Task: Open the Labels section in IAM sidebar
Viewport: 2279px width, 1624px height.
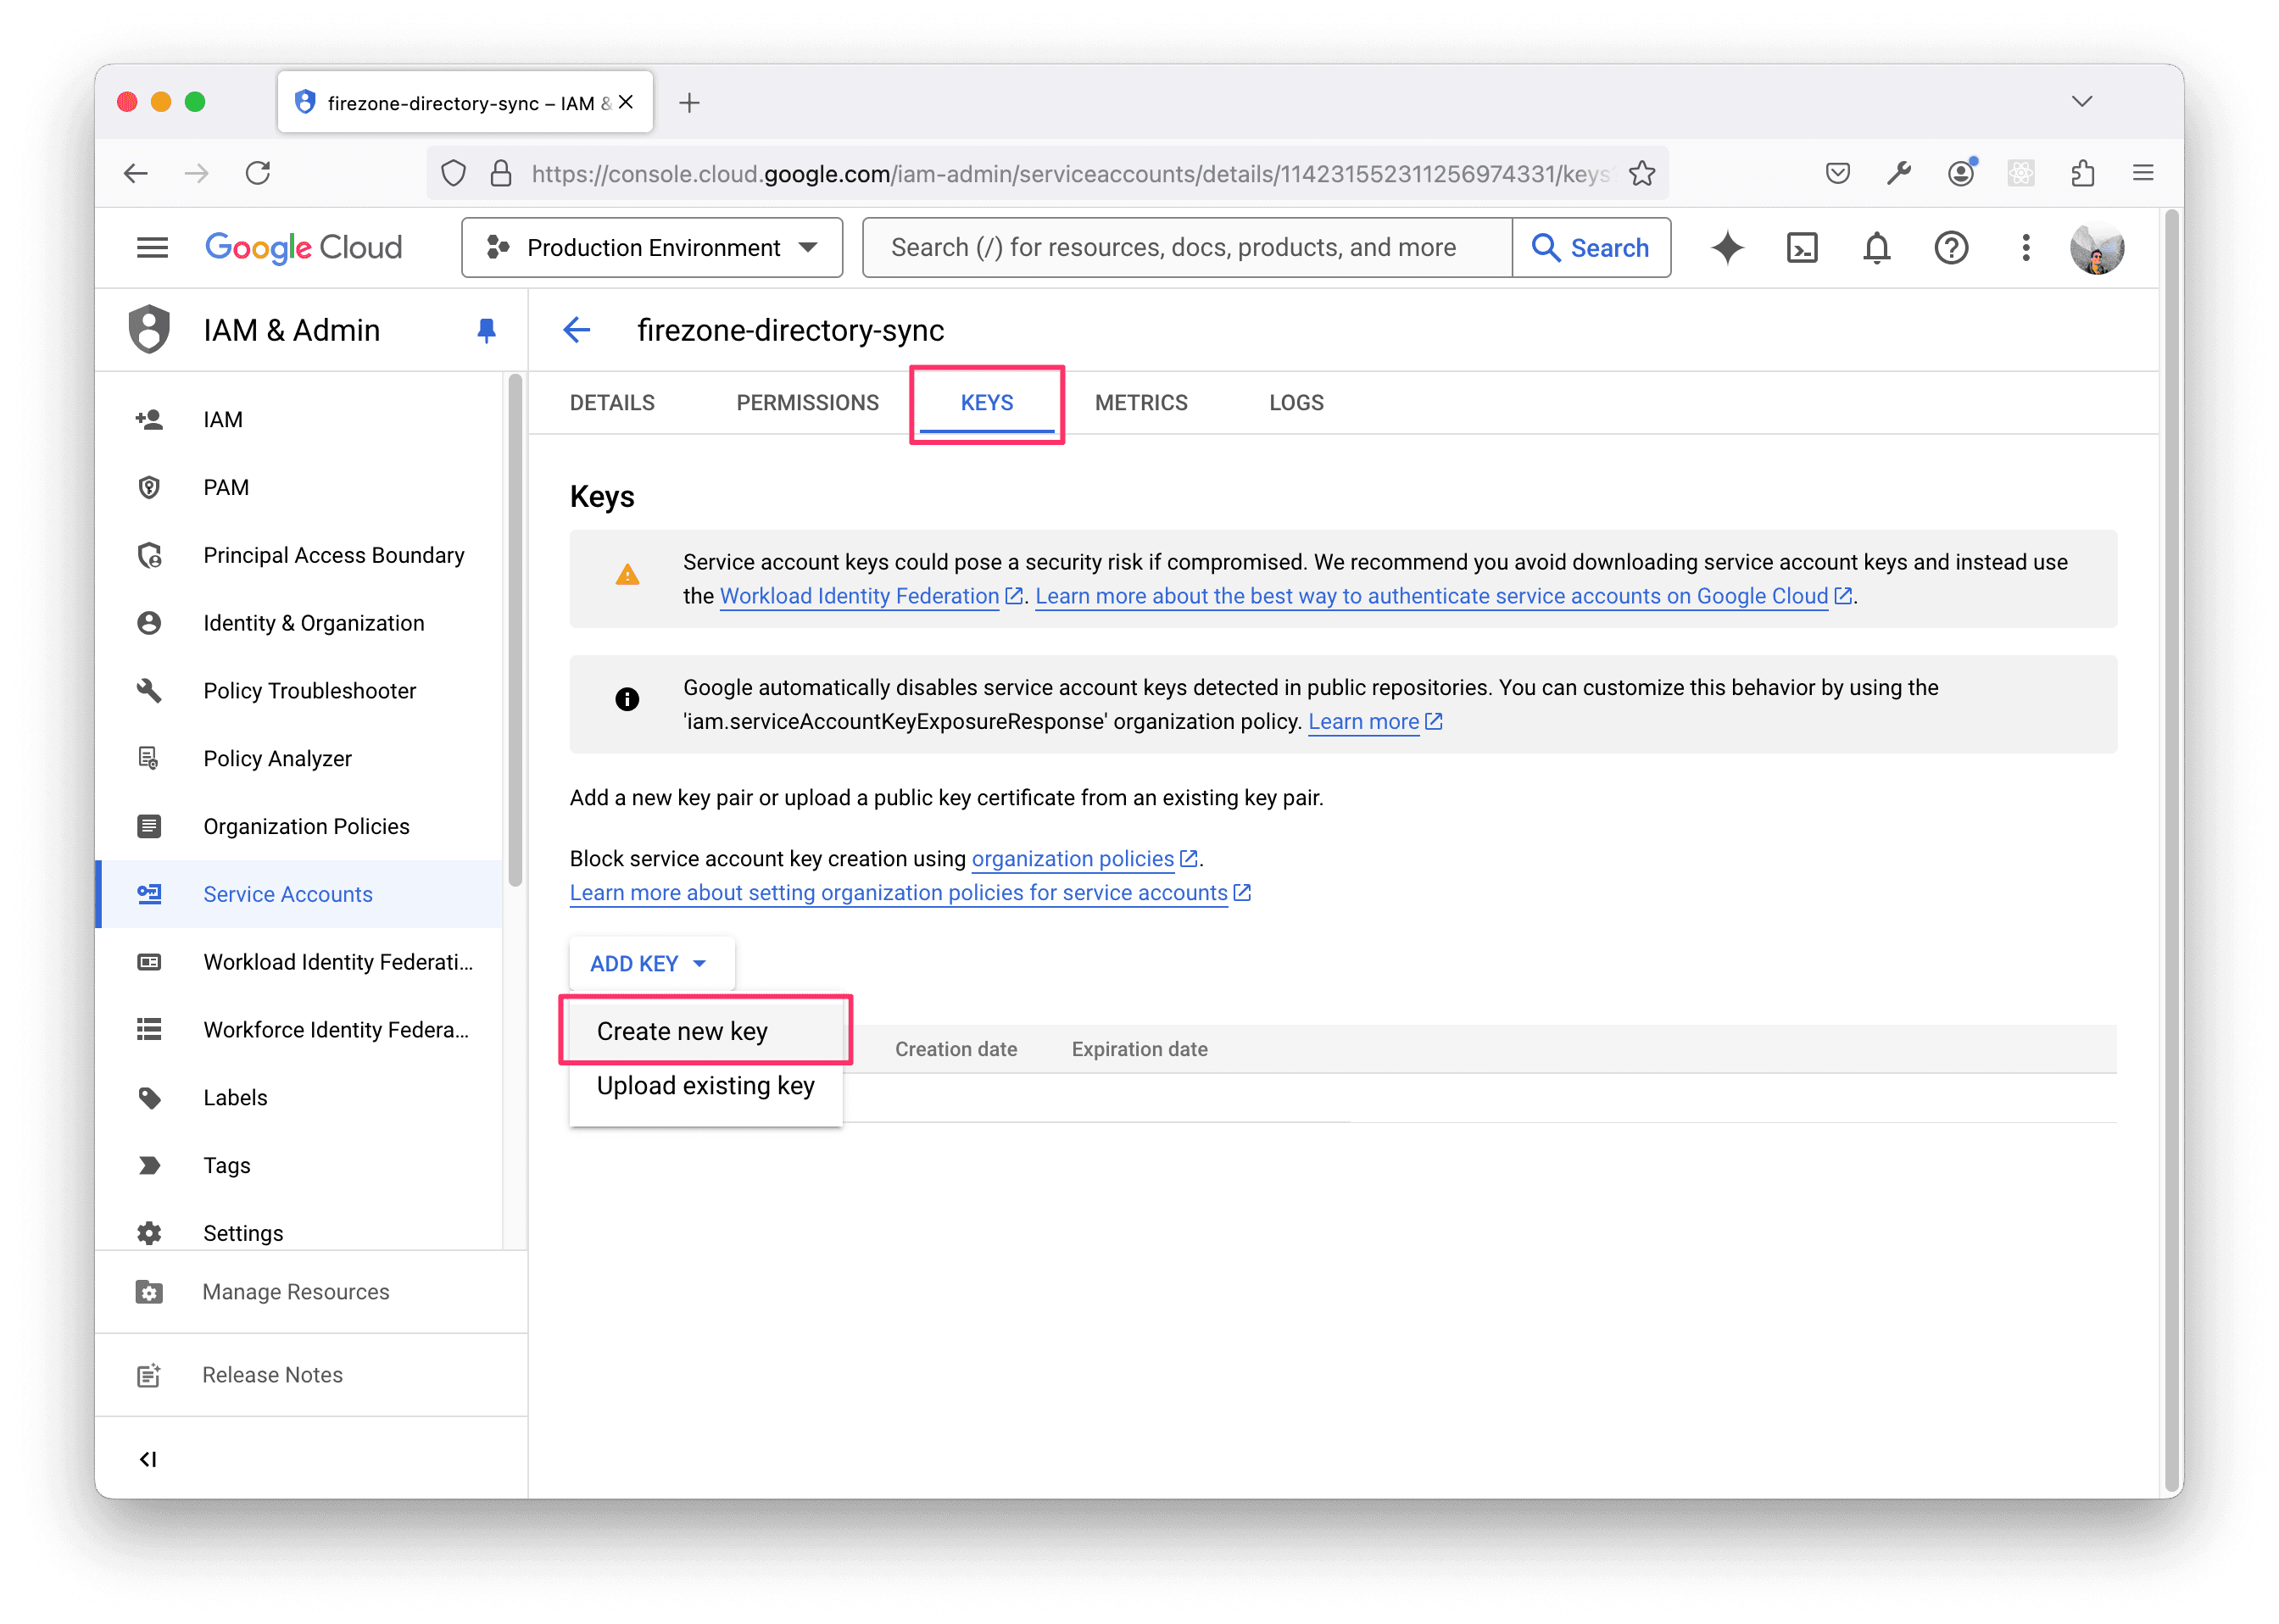Action: coord(236,1097)
